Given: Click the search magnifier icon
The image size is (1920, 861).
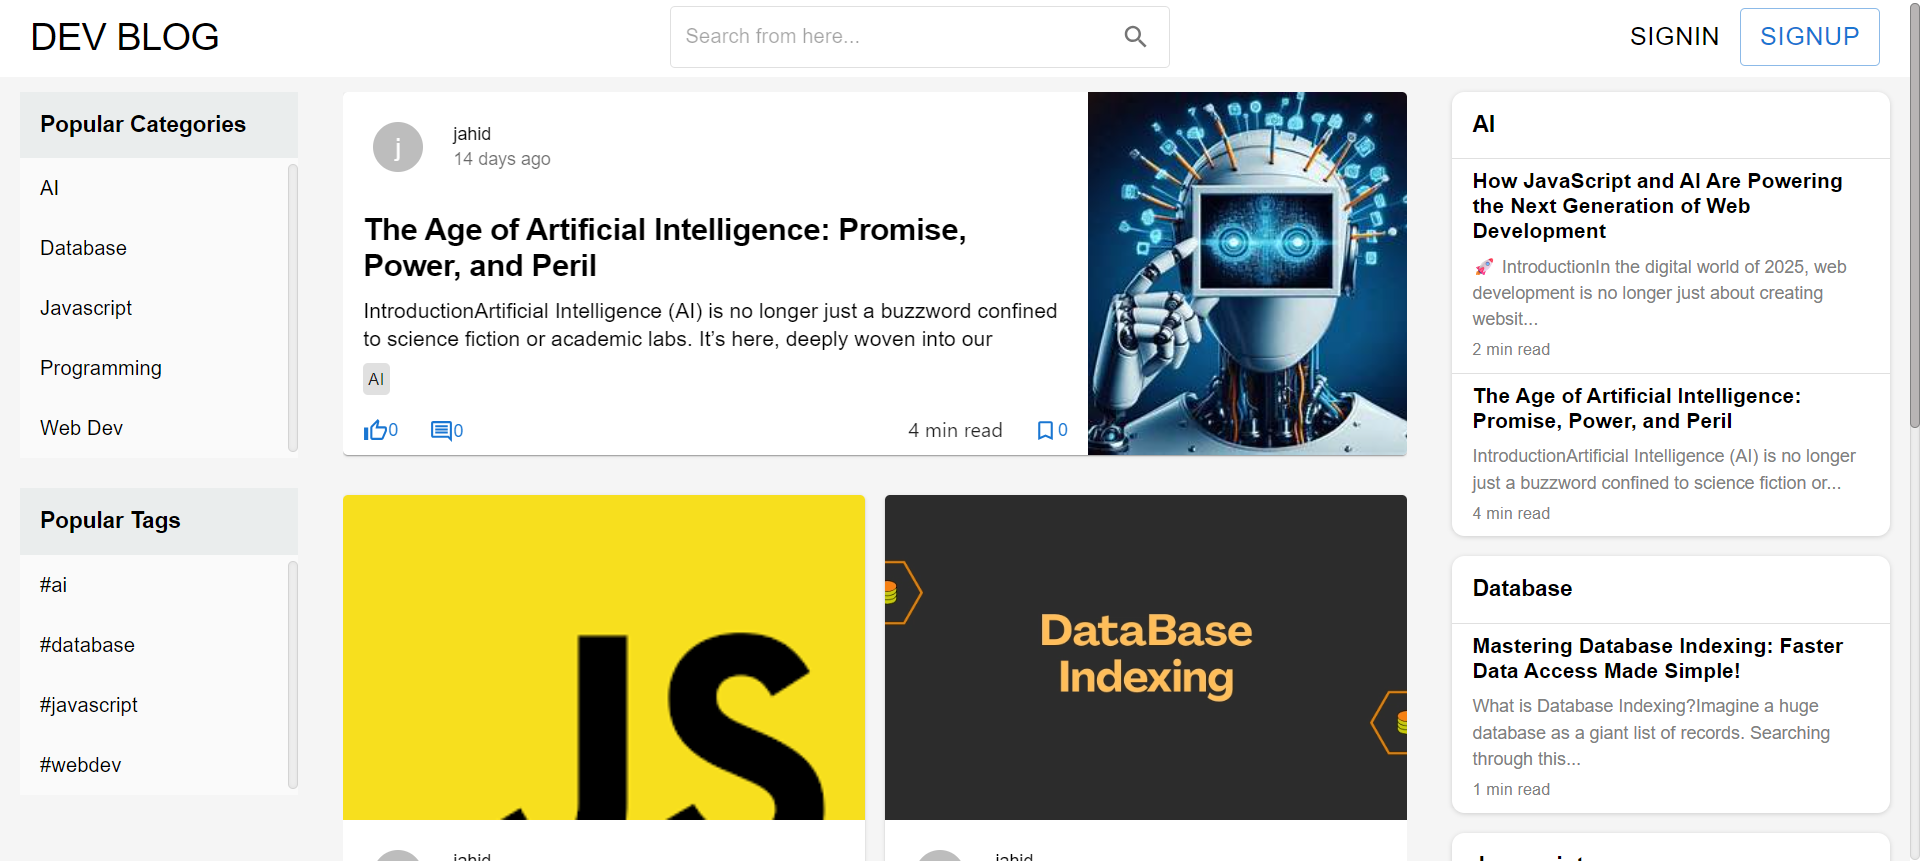Looking at the screenshot, I should pyautogui.click(x=1135, y=37).
